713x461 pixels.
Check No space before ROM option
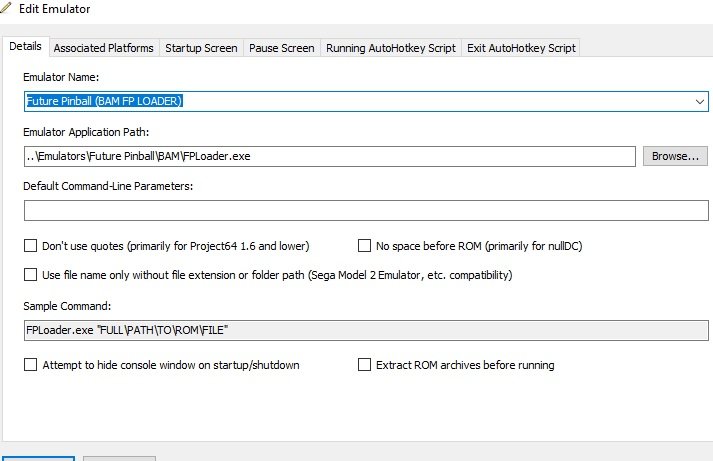364,246
